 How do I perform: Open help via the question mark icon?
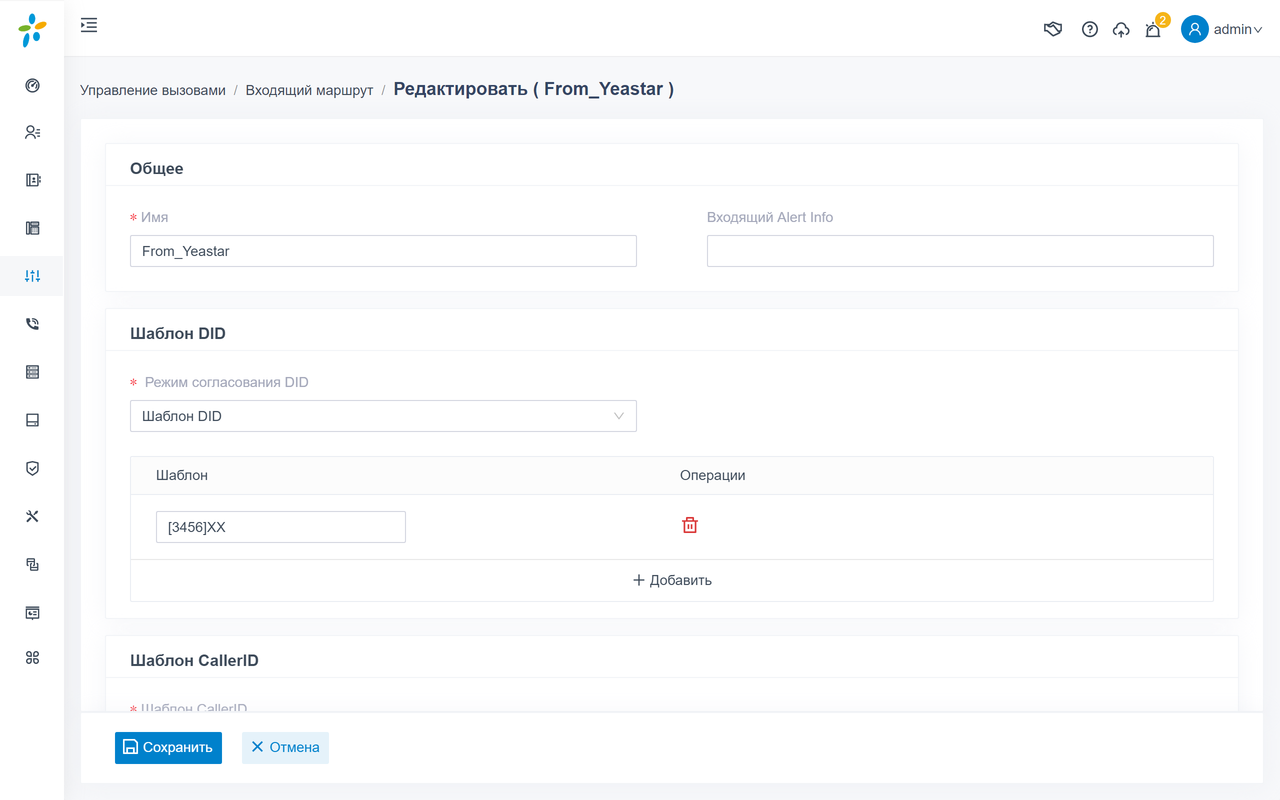1090,29
